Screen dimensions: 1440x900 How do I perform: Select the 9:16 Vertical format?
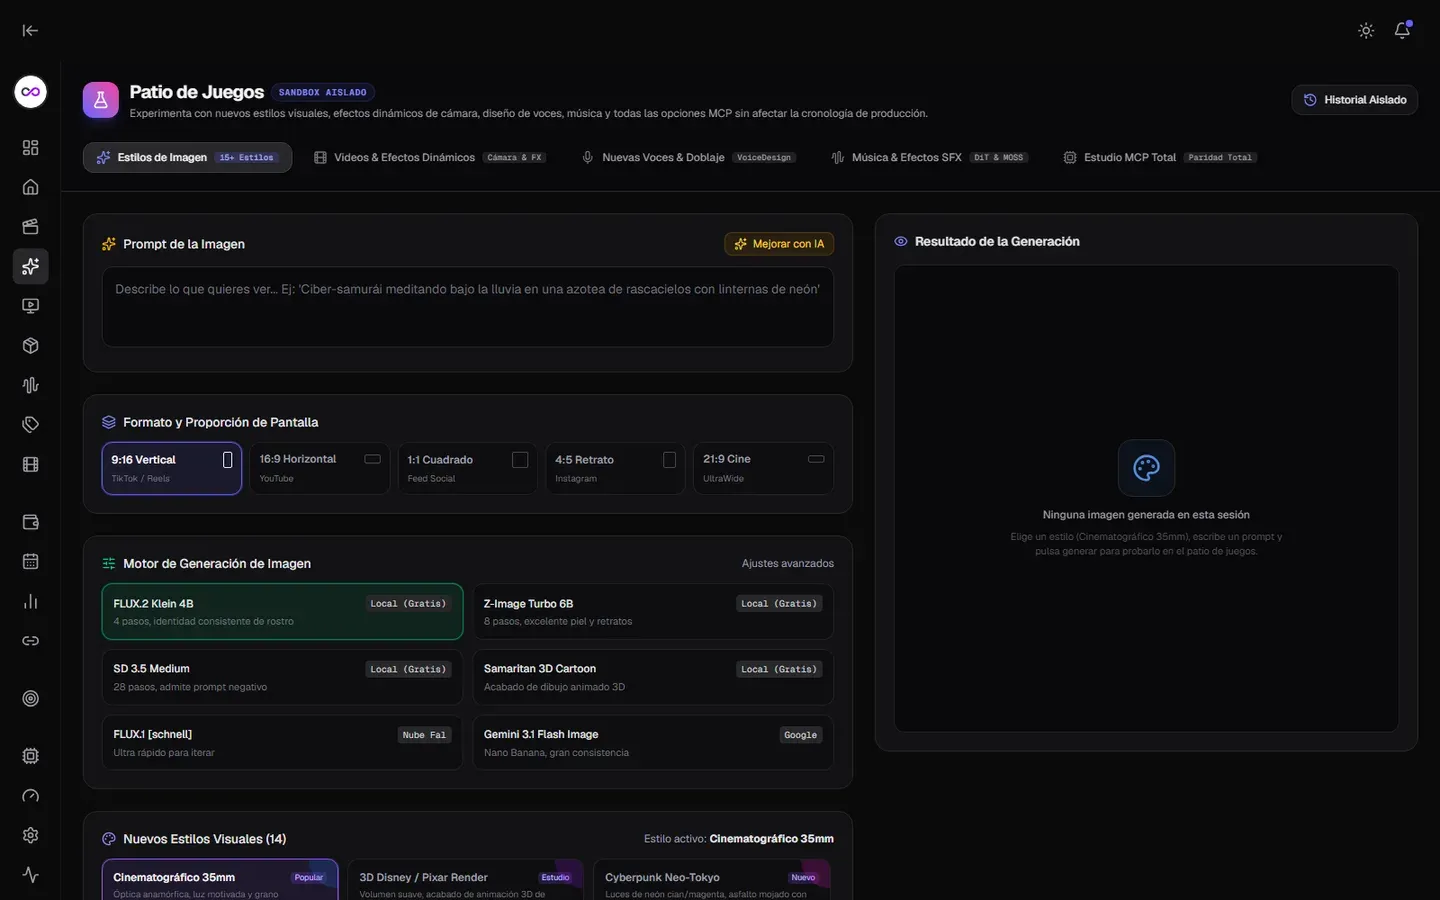(172, 468)
